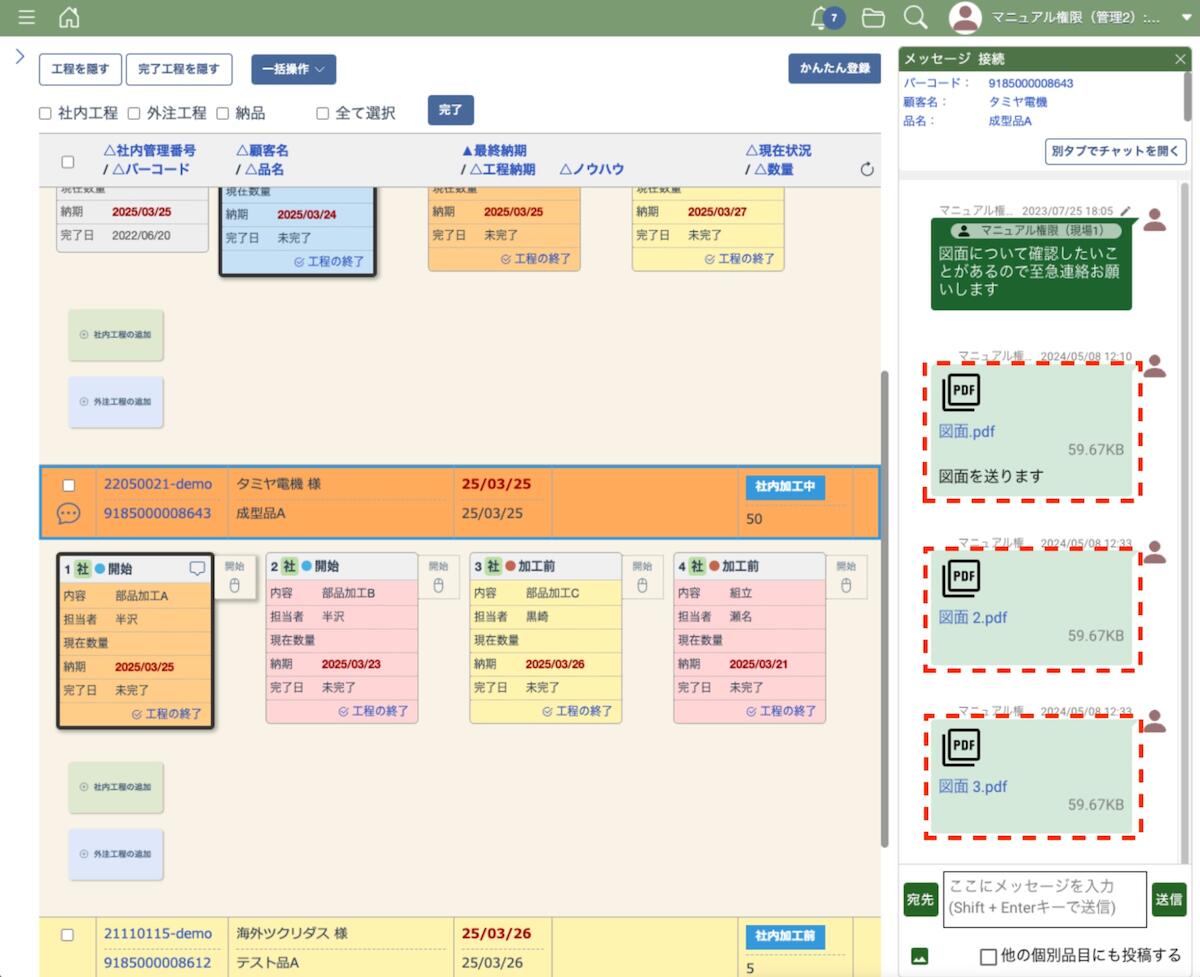Viewport: 1200px width, 977px height.
Task: Click the search magnifier icon
Action: (914, 17)
